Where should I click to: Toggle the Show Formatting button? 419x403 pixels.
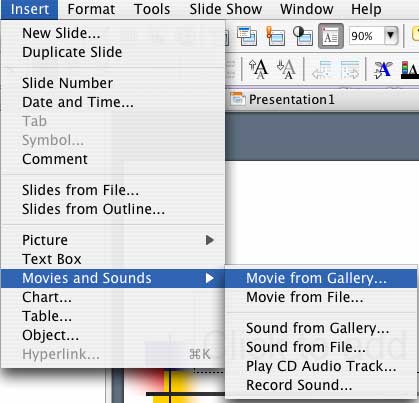coord(331,36)
